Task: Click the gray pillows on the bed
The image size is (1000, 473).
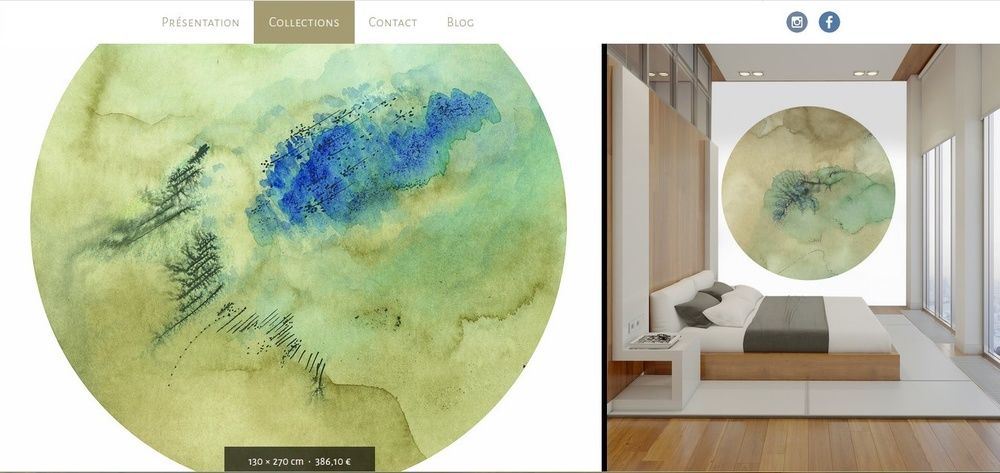Action: pos(705,303)
